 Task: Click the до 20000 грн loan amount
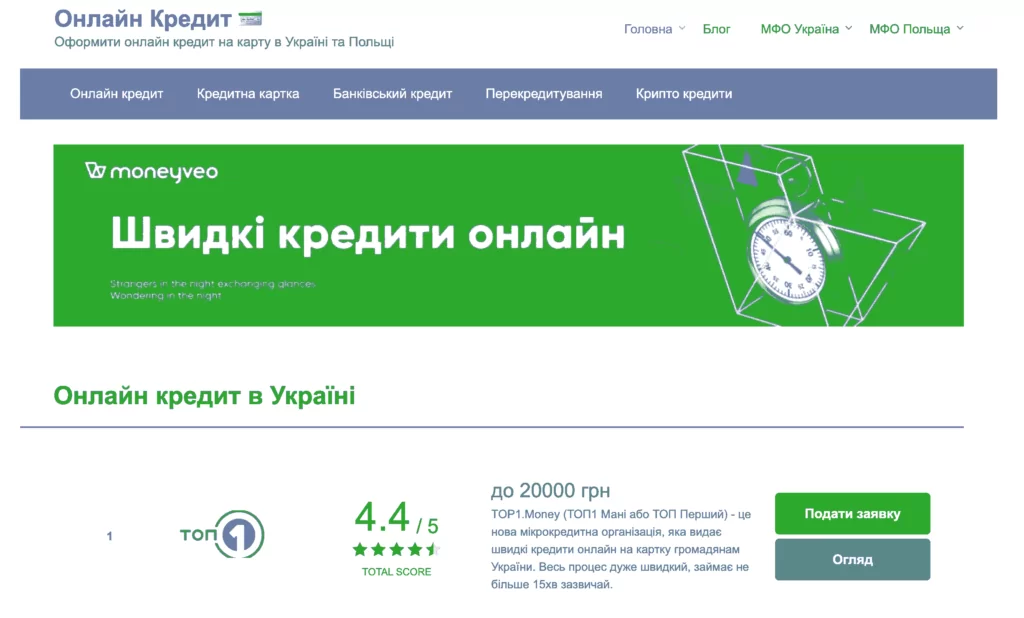click(x=551, y=490)
